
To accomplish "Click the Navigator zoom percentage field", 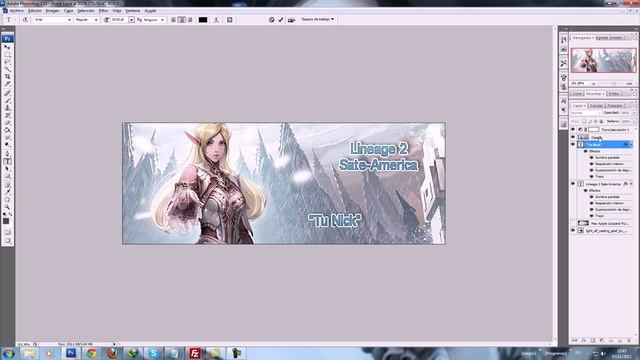I will 579,83.
